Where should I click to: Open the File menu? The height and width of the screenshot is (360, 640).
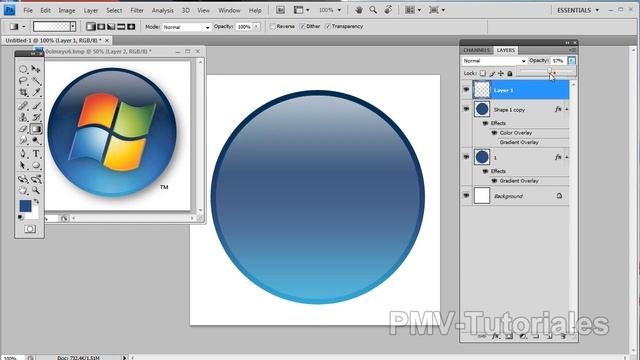pyautogui.click(x=28, y=10)
